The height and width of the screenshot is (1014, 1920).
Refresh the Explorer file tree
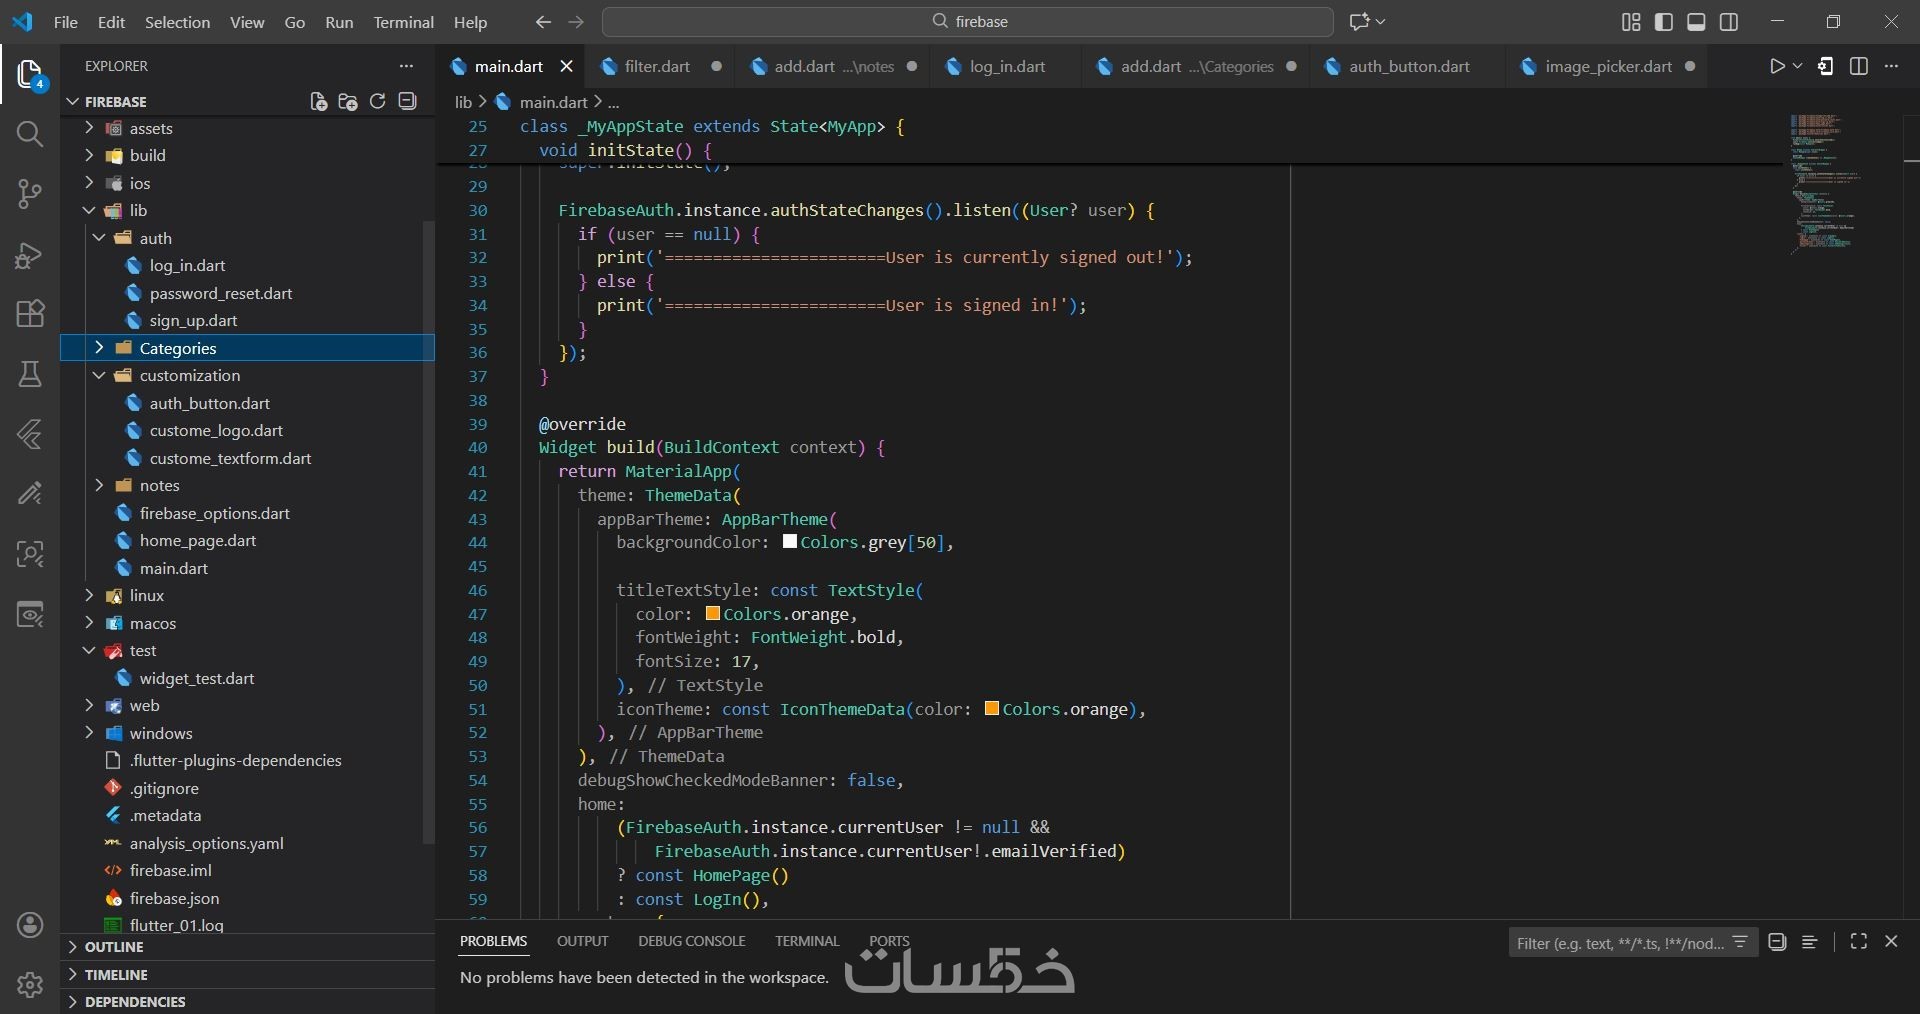pyautogui.click(x=377, y=101)
